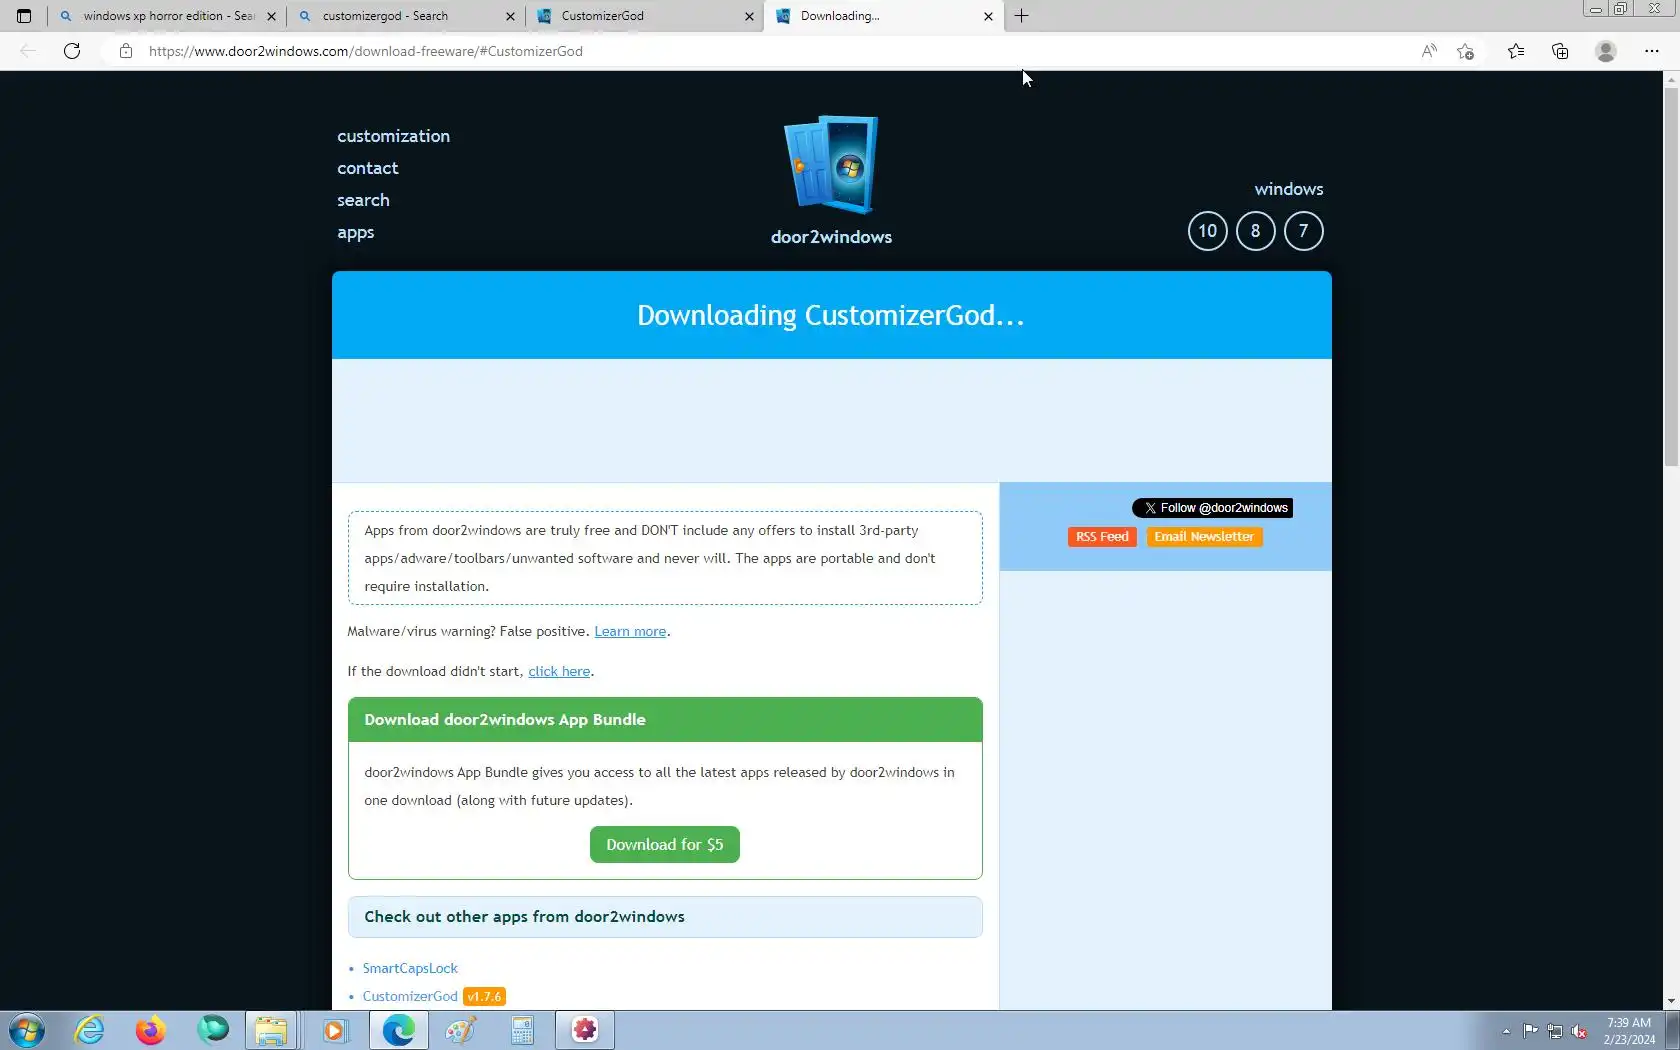Open the CustomizerGod app list link
The image size is (1680, 1050).
[x=410, y=996]
